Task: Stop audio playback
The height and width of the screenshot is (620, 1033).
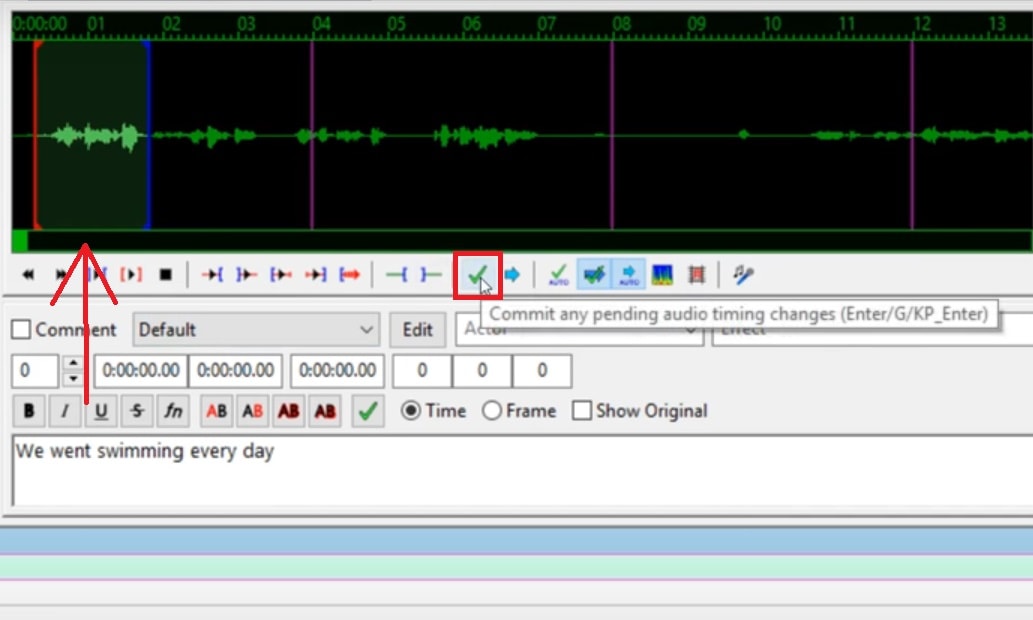Action: pyautogui.click(x=165, y=274)
